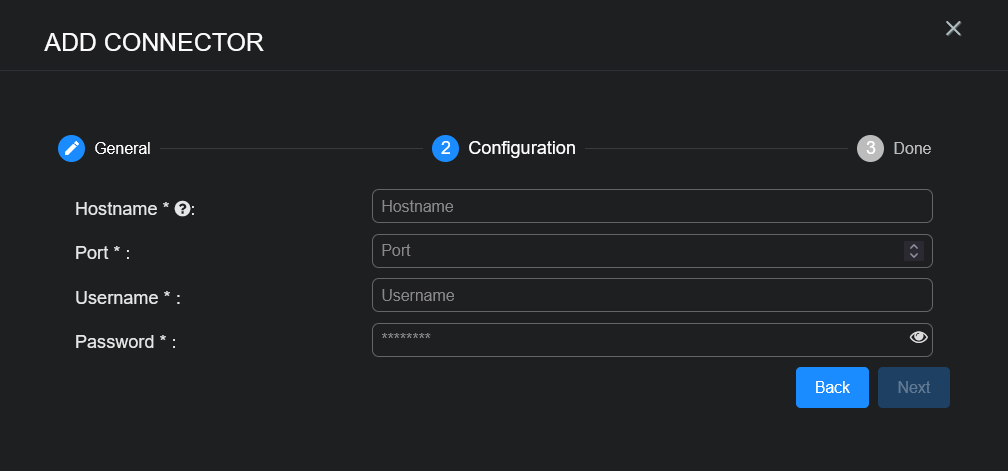The width and height of the screenshot is (1008, 471).
Task: Focus the Port number field
Action: (x=630, y=251)
